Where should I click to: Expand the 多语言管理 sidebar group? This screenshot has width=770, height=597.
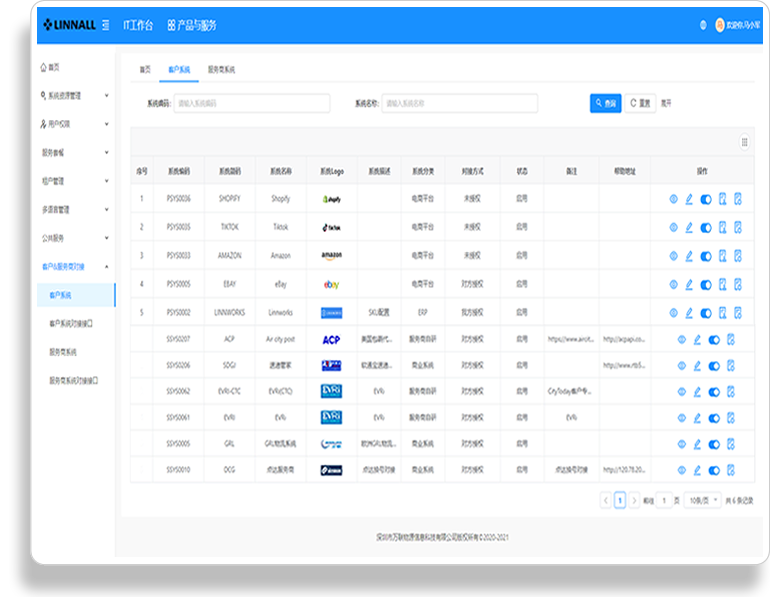(x=76, y=210)
